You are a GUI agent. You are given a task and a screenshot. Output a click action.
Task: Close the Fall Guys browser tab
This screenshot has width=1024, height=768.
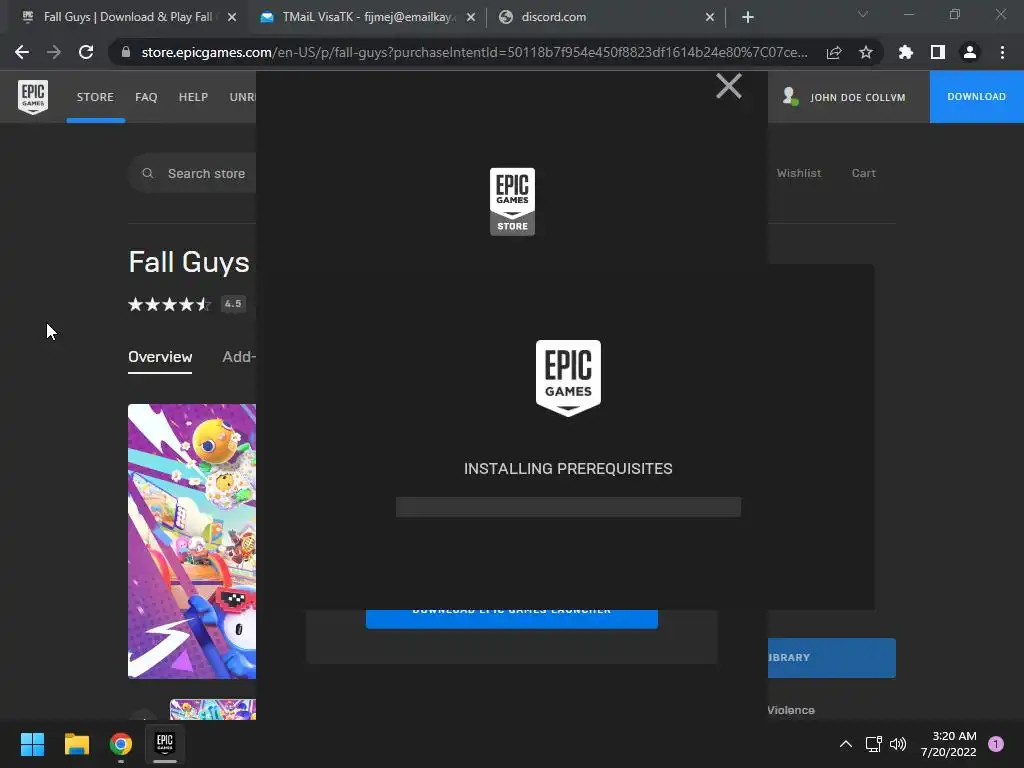232,17
